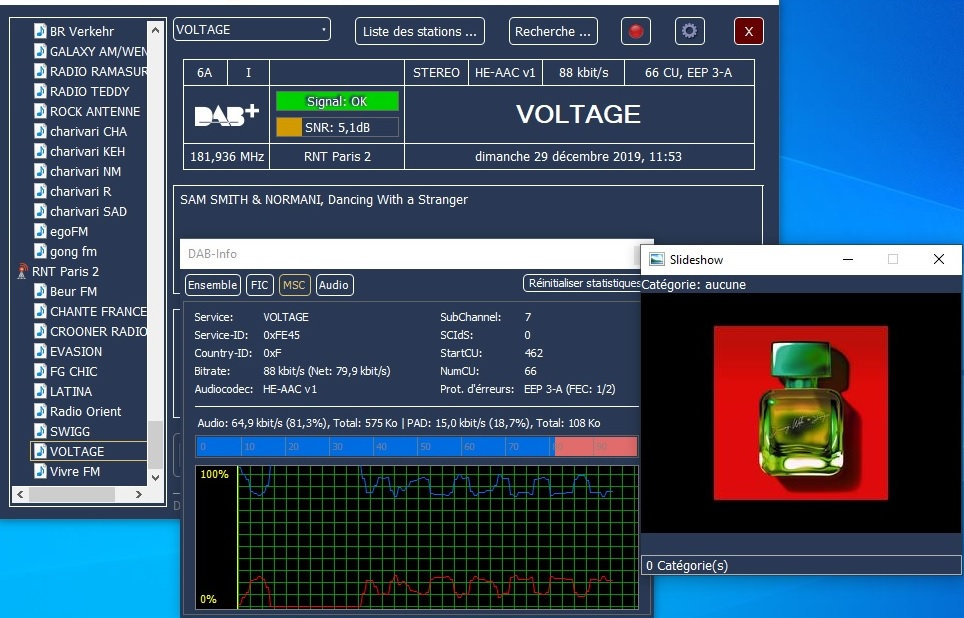Select RADIO RAMASURI station
This screenshot has height=618, width=964.
coord(98,71)
